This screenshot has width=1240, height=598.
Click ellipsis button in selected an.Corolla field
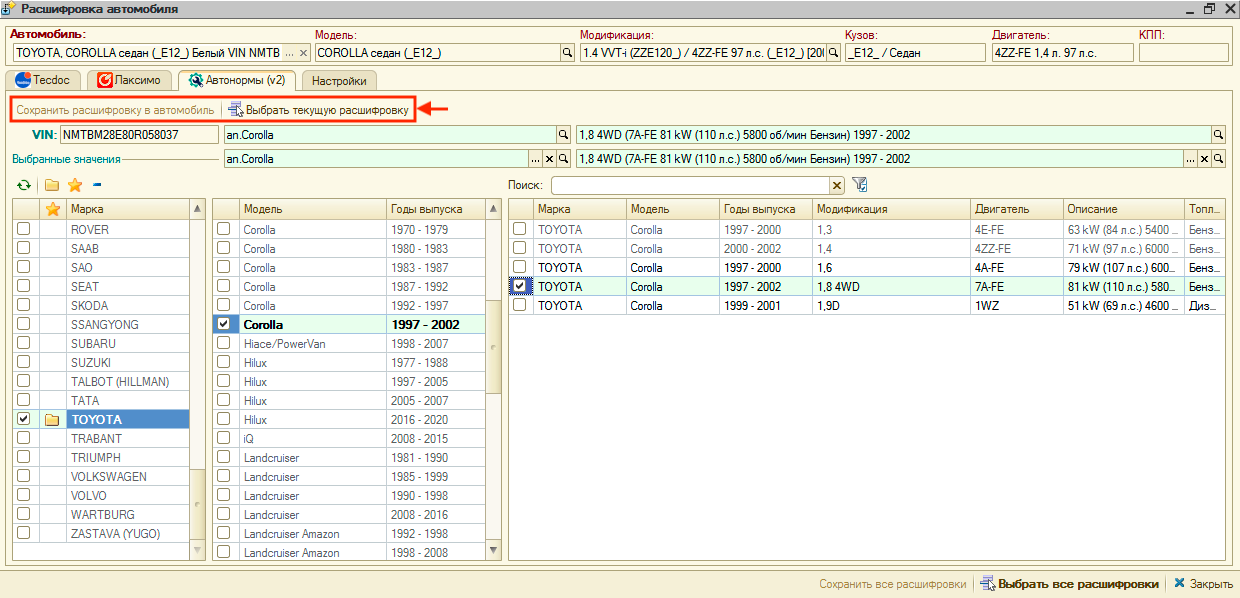(x=535, y=159)
